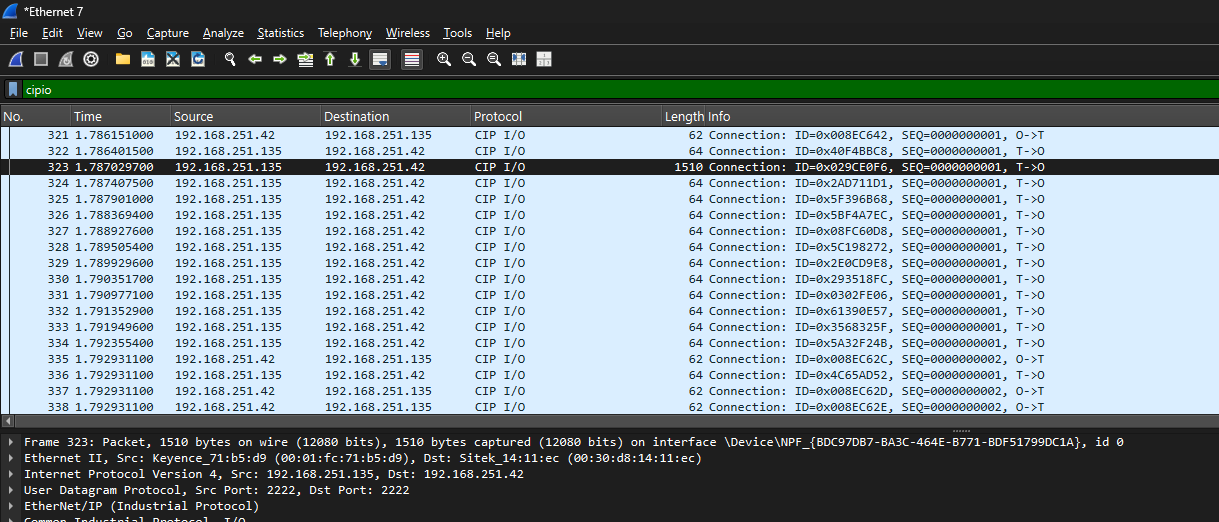Restart the current capture

66,59
